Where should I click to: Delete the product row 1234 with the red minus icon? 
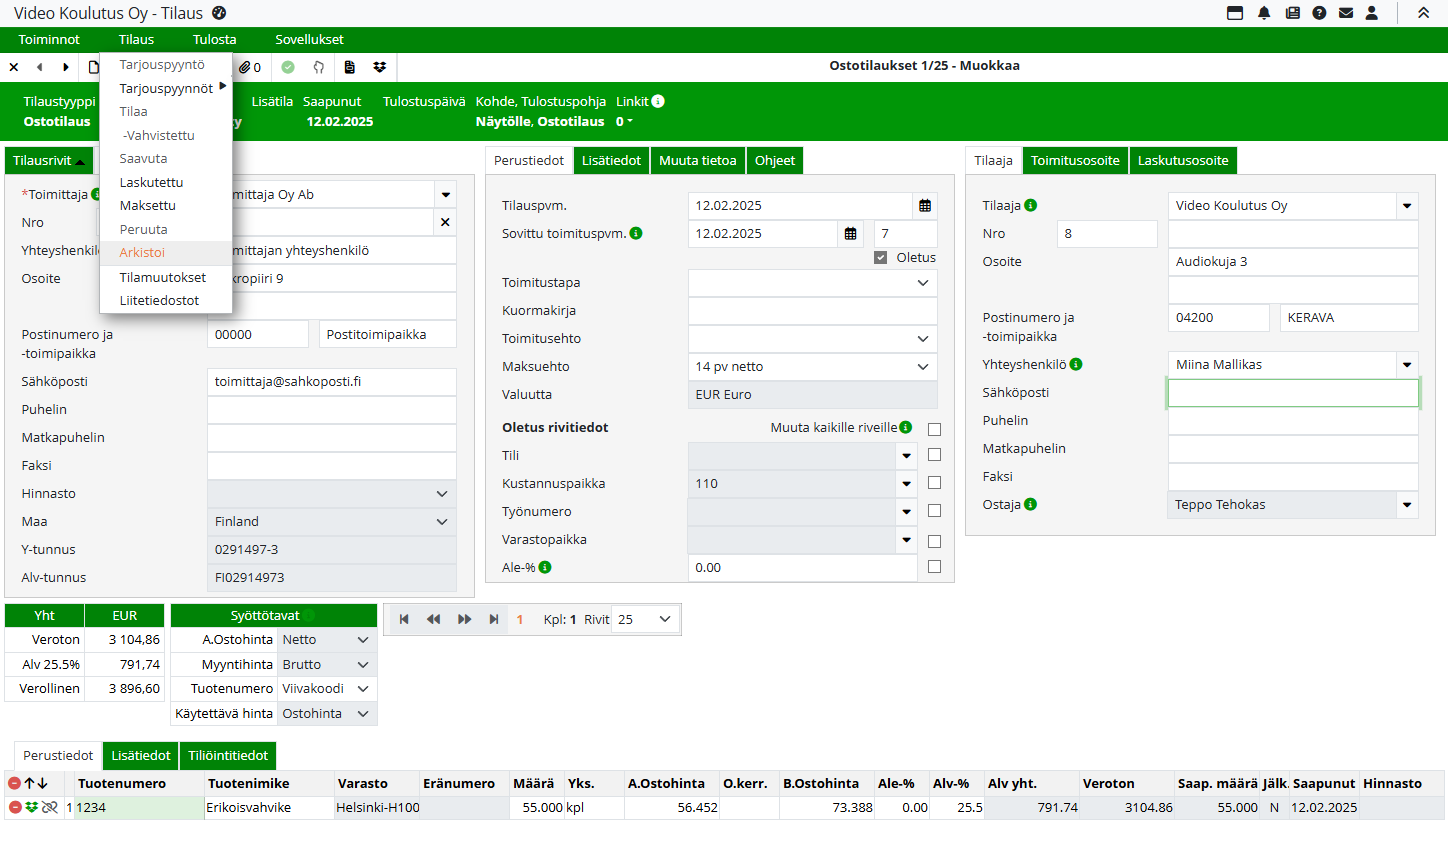pyautogui.click(x=15, y=808)
